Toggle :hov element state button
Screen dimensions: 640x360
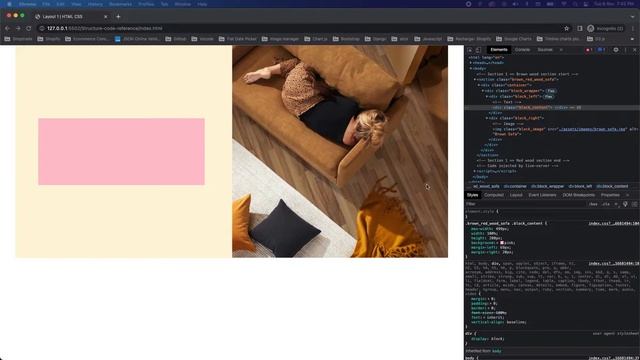pyautogui.click(x=593, y=204)
